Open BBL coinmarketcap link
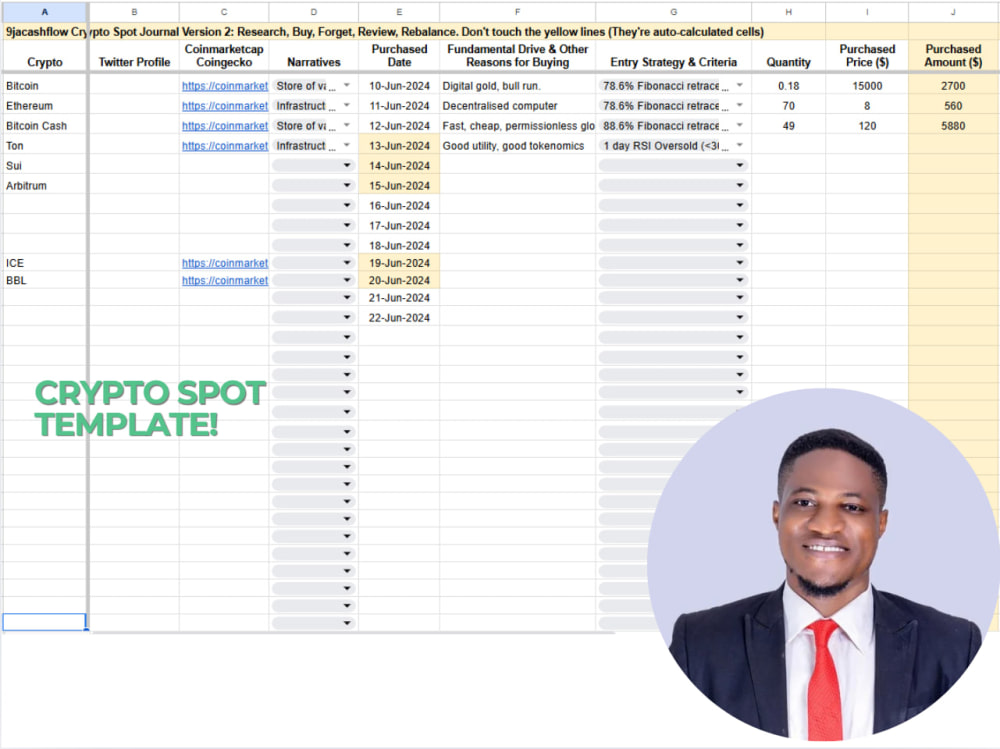The height and width of the screenshot is (749, 1000). pos(224,280)
